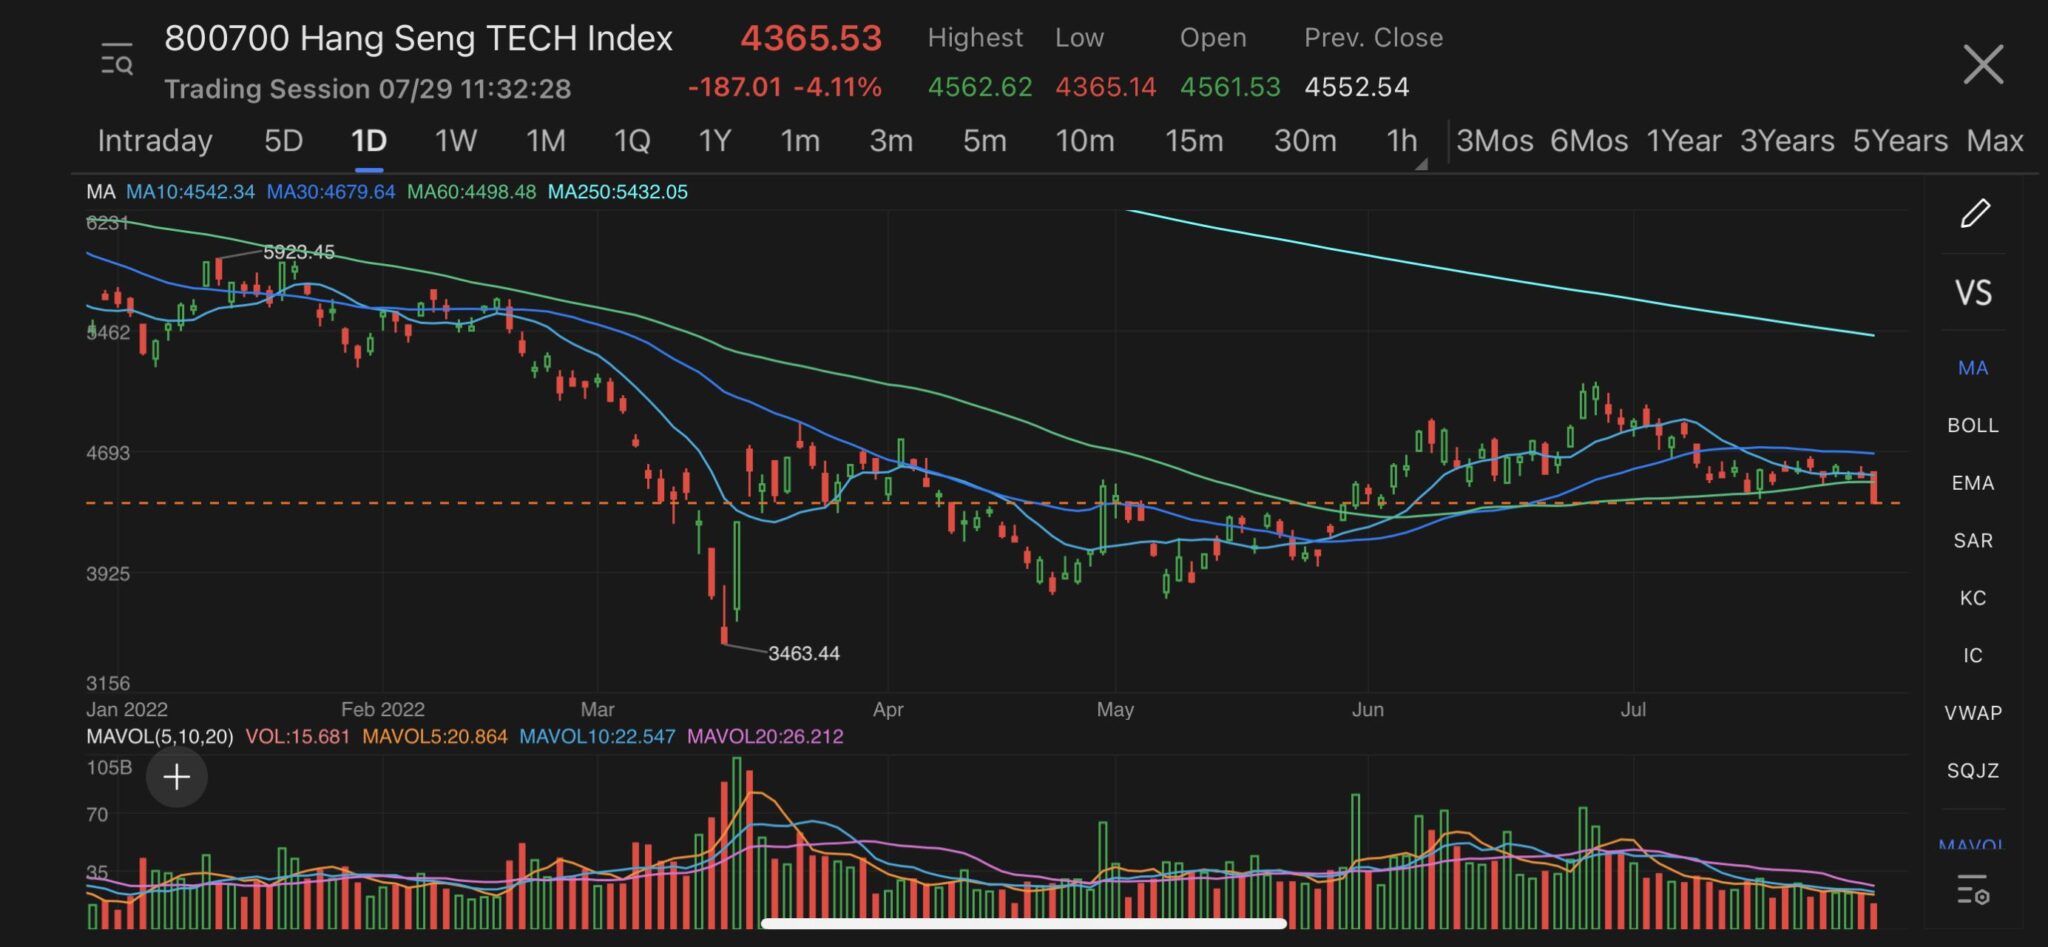The image size is (2048, 947).
Task: Click the 800700 Hang Seng TECH Index title
Action: pyautogui.click(x=418, y=38)
